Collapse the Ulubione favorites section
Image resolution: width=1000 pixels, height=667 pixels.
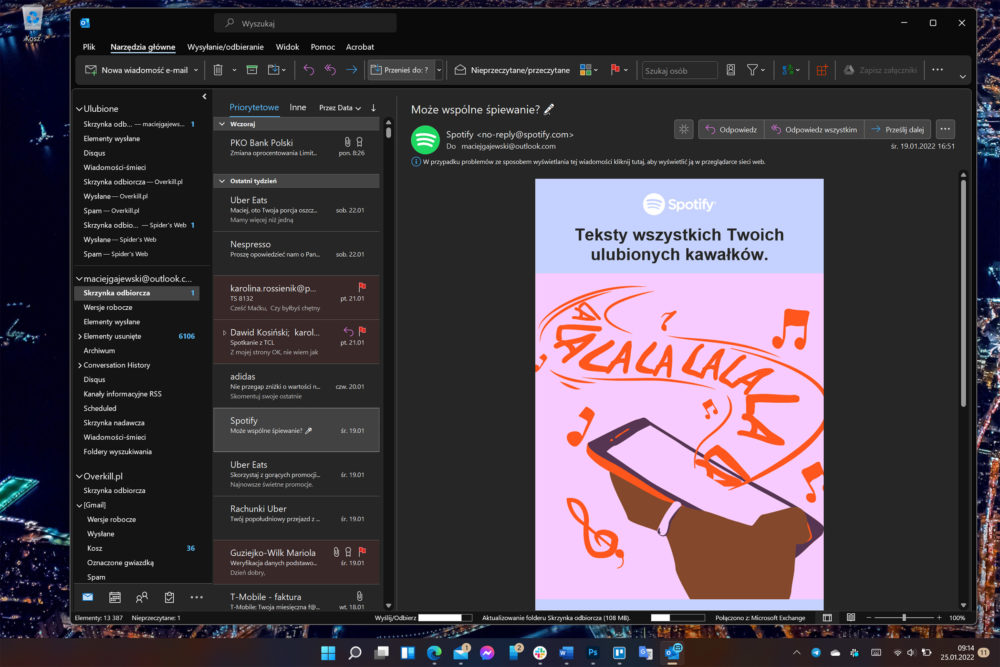pyautogui.click(x=79, y=109)
